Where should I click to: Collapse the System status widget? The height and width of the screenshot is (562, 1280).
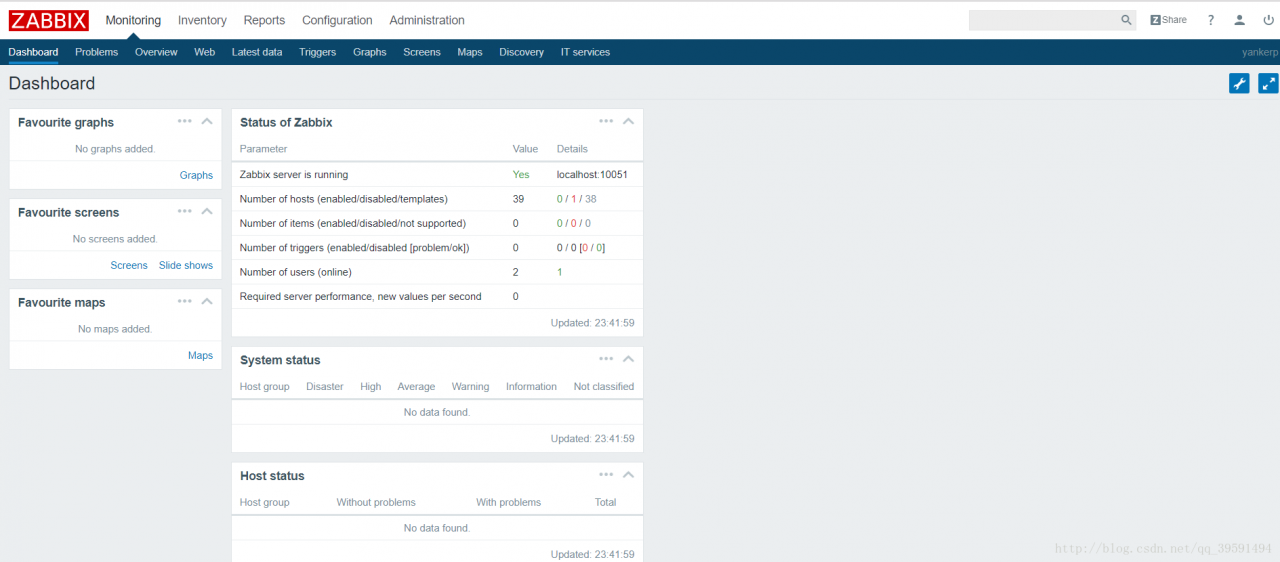628,359
